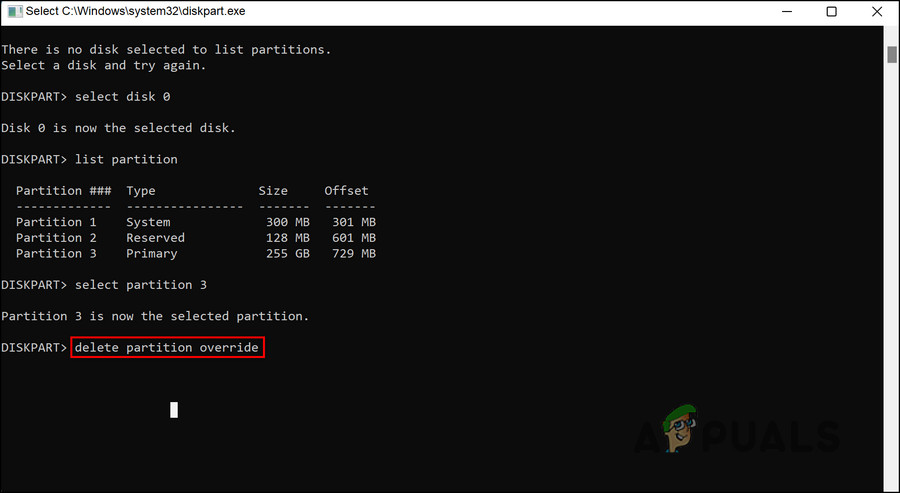900x493 pixels.
Task: Click the Partition 3 Primary row
Action: point(196,253)
